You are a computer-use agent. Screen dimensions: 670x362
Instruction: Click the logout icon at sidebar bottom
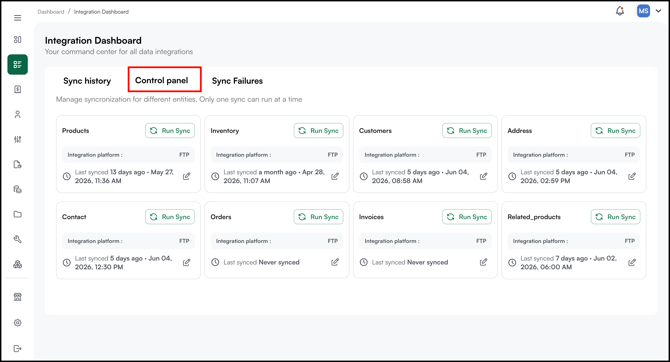click(18, 348)
